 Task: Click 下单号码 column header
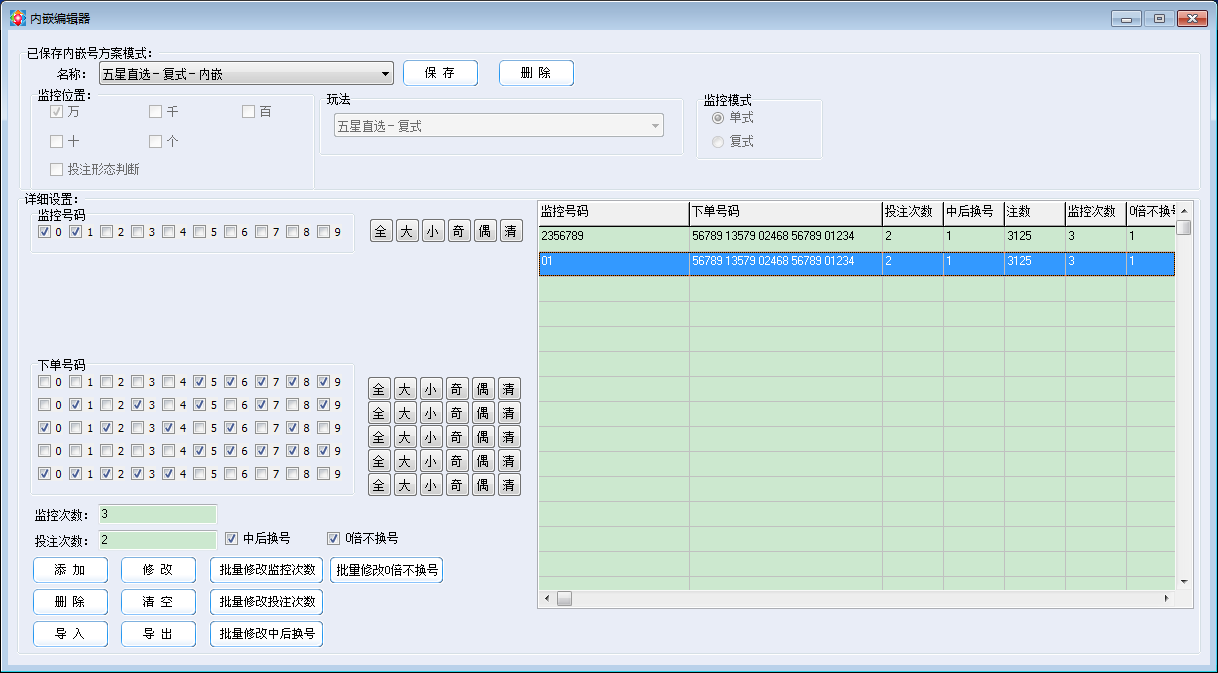tap(784, 212)
